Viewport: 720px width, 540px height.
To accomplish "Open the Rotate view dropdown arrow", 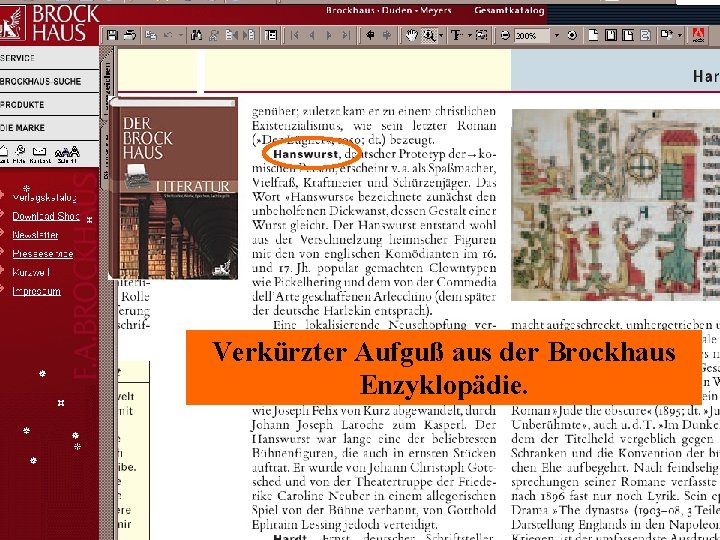I will 679,35.
